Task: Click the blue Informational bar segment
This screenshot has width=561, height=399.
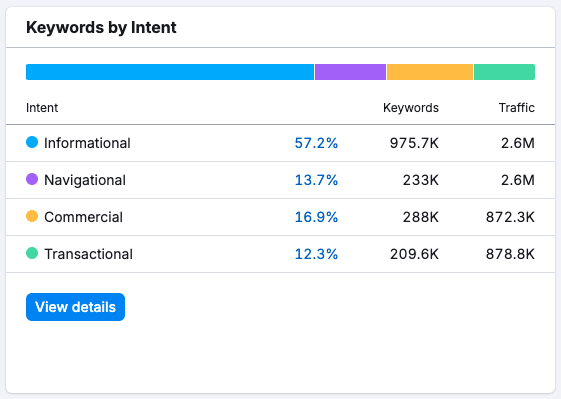Action: (x=170, y=72)
